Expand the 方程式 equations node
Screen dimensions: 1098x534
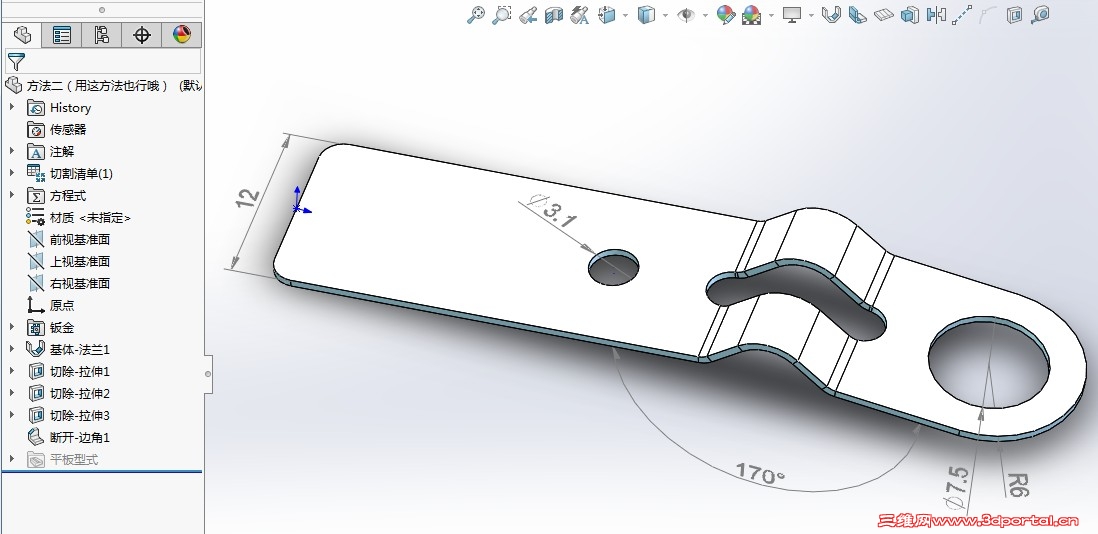coord(11,195)
